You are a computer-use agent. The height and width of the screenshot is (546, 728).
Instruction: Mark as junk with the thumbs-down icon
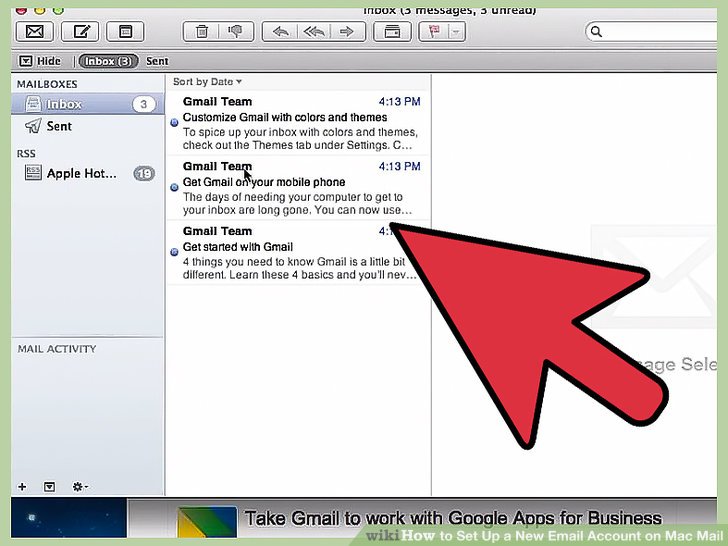[236, 32]
